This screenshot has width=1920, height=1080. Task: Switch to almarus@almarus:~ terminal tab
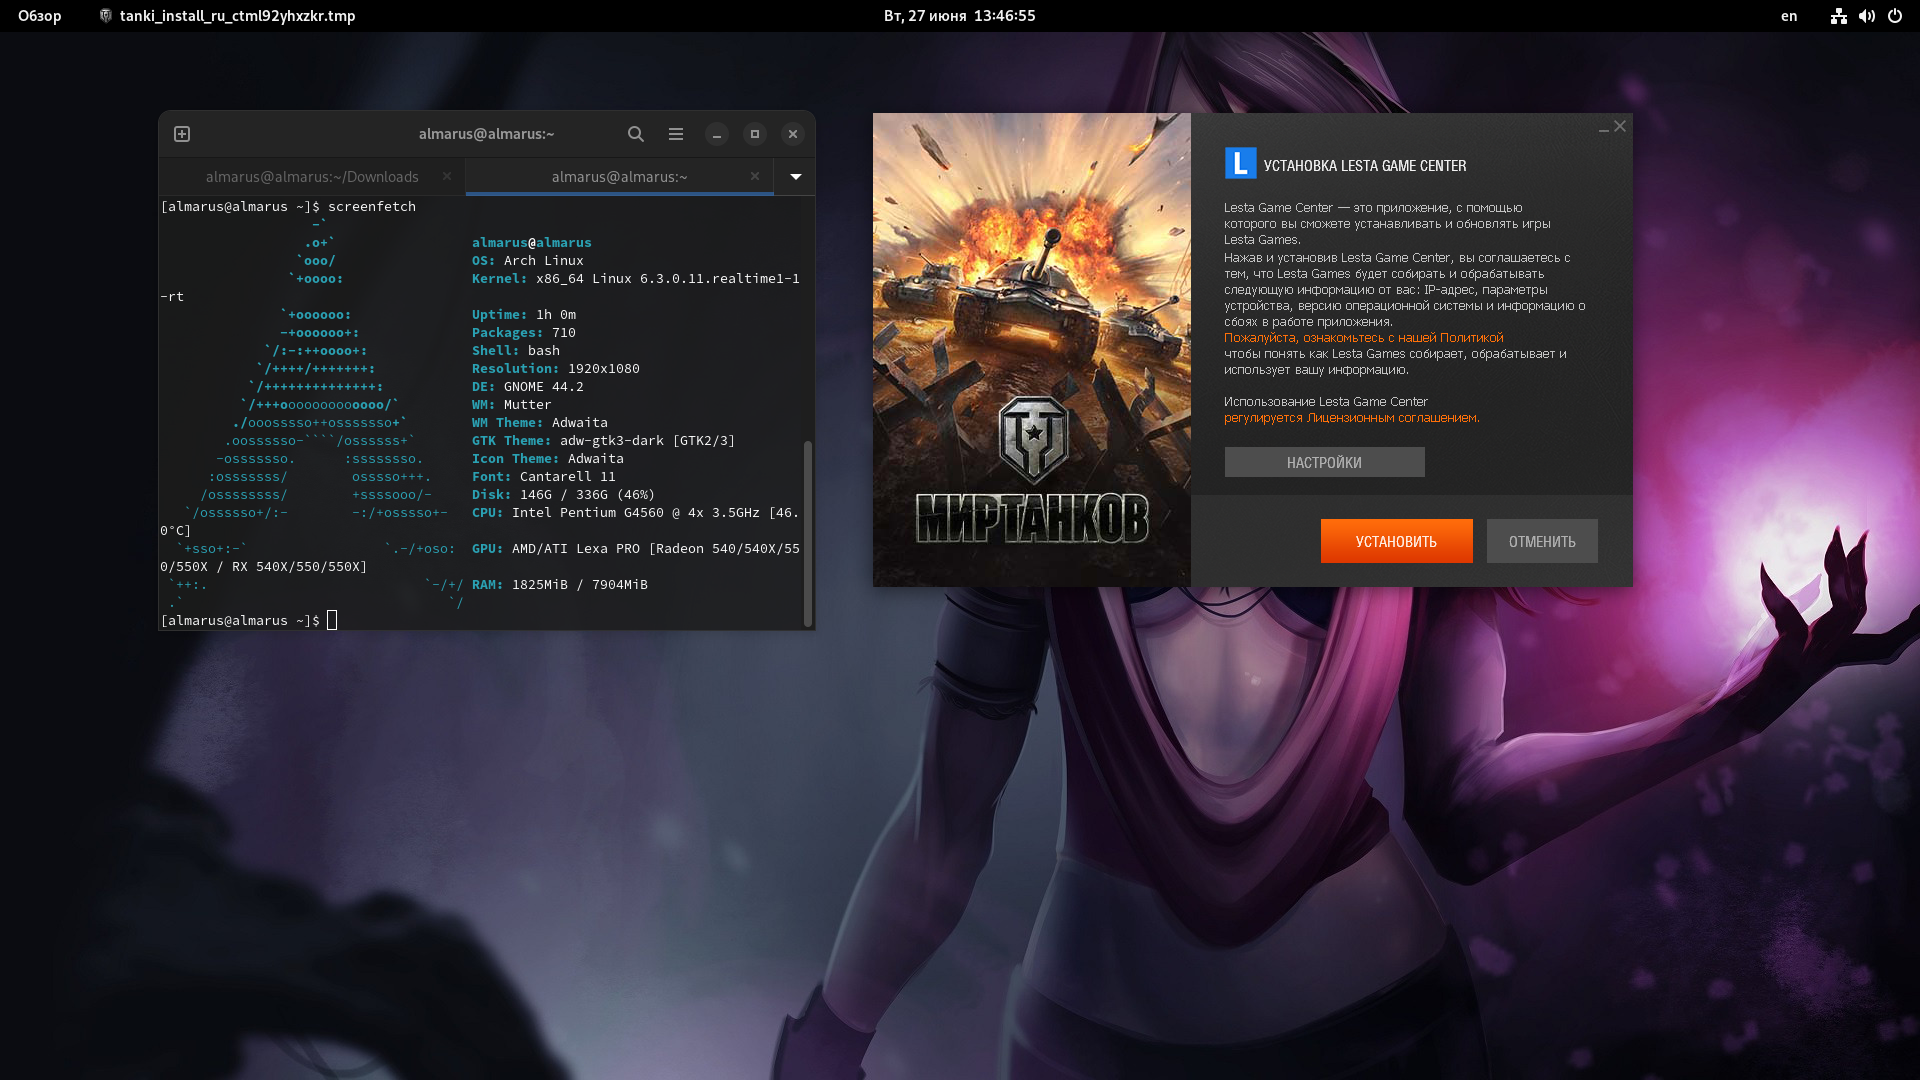[x=619, y=177]
